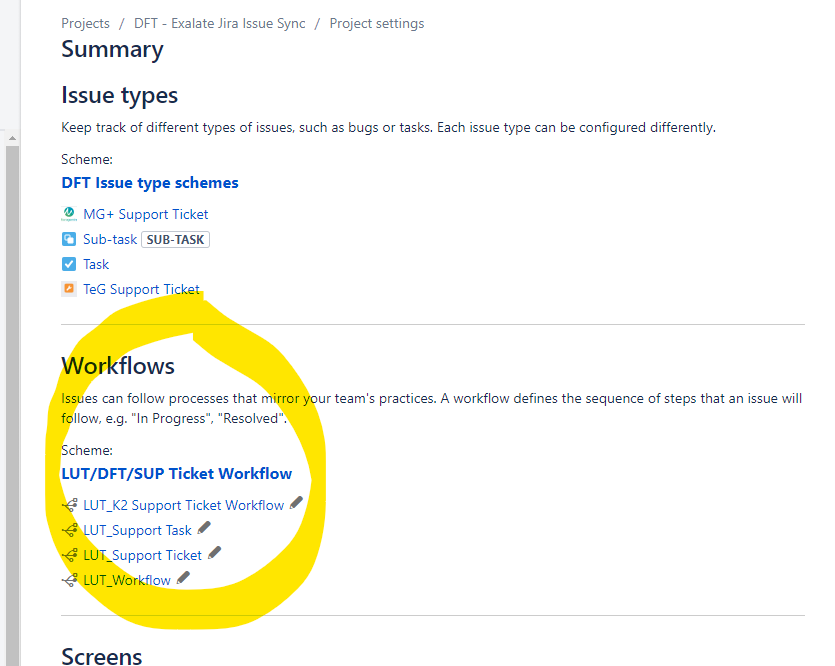Open MG+ Support Ticket issue type
This screenshot has height=666, width=835.
(x=145, y=214)
